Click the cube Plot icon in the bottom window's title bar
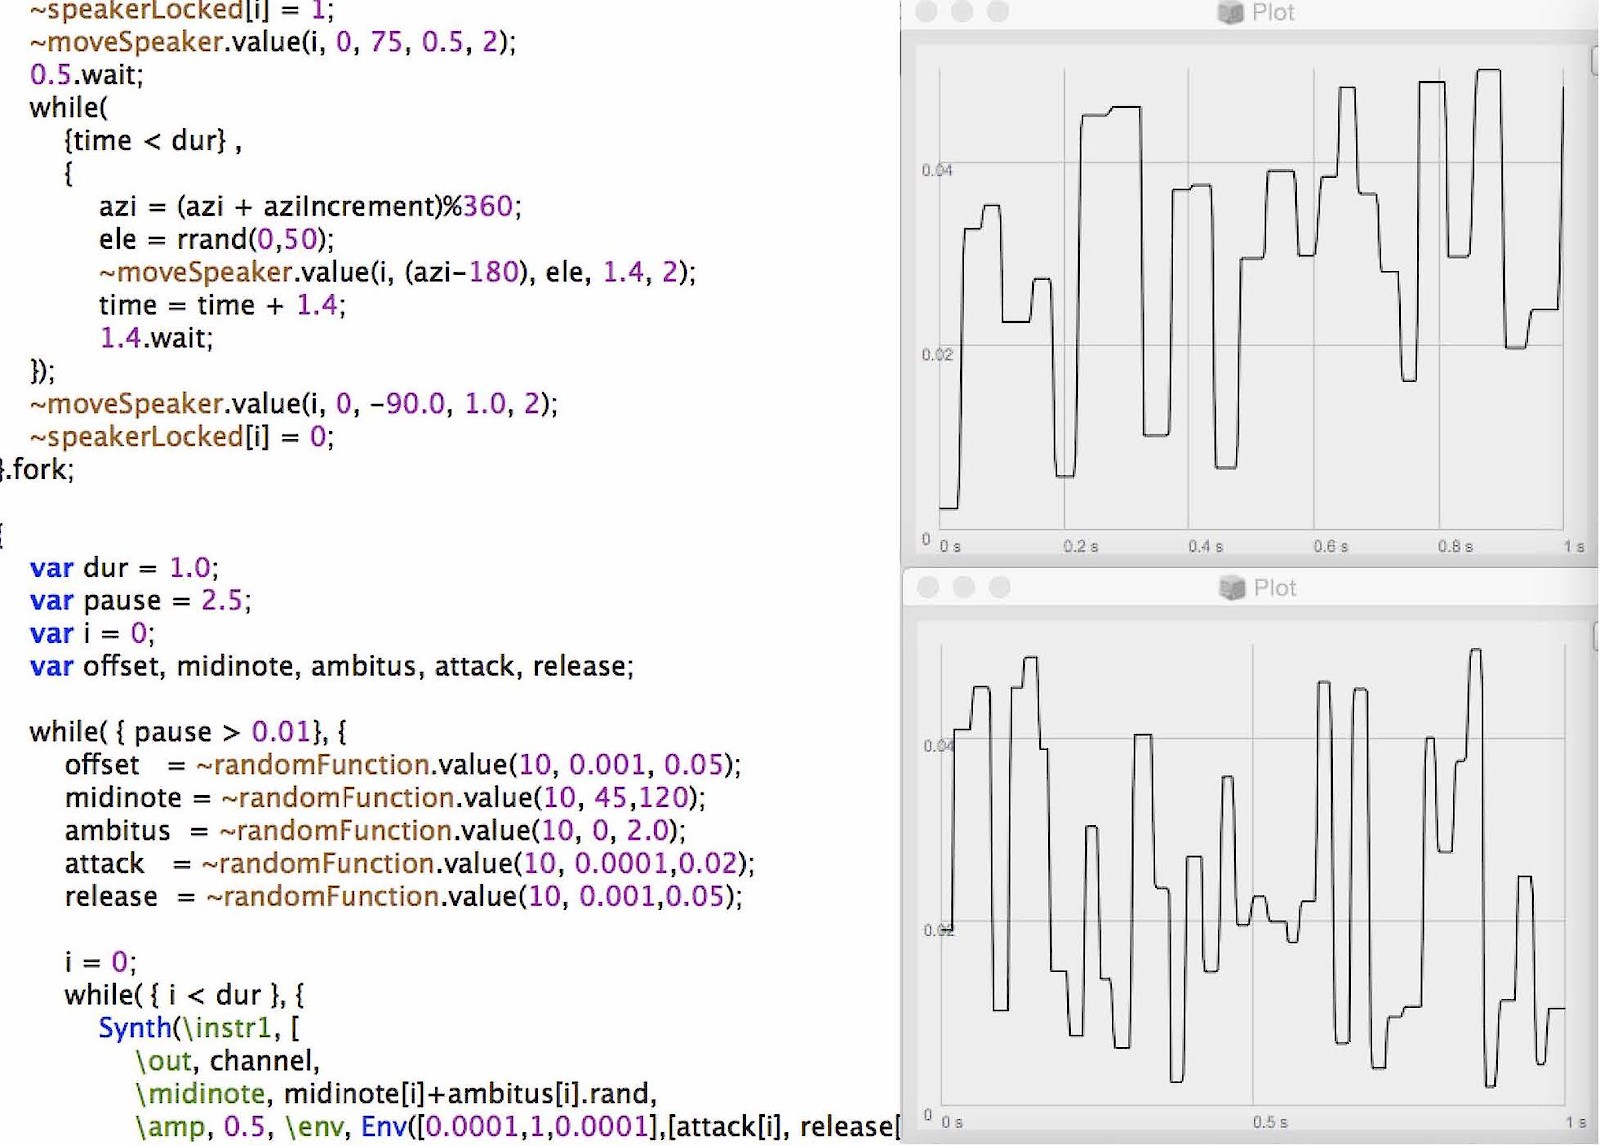 point(1230,588)
